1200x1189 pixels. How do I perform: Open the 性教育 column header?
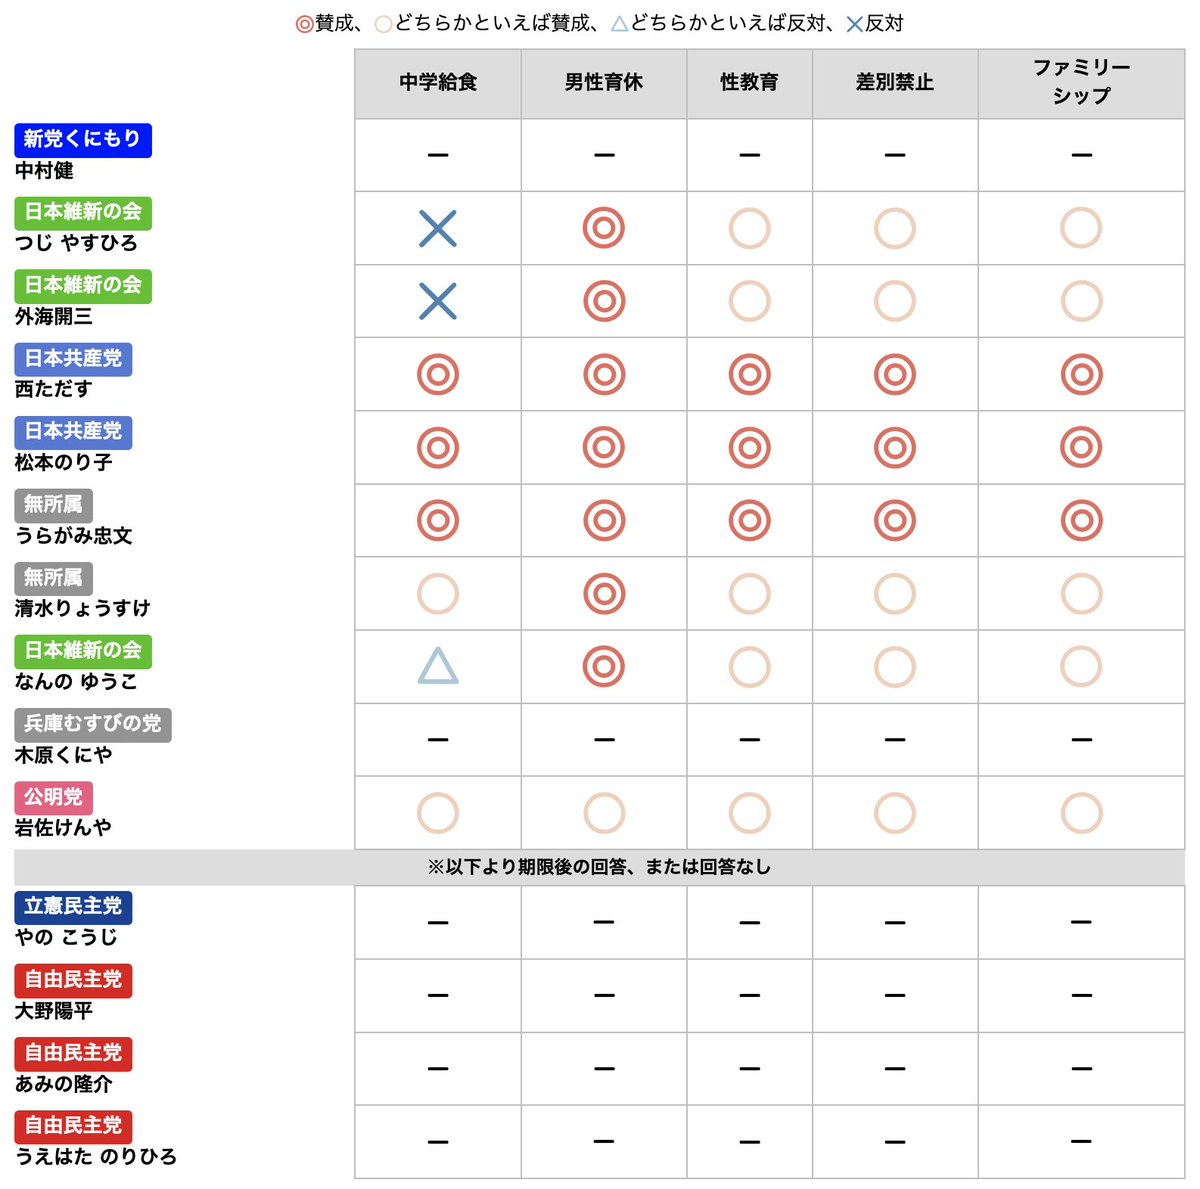(749, 83)
